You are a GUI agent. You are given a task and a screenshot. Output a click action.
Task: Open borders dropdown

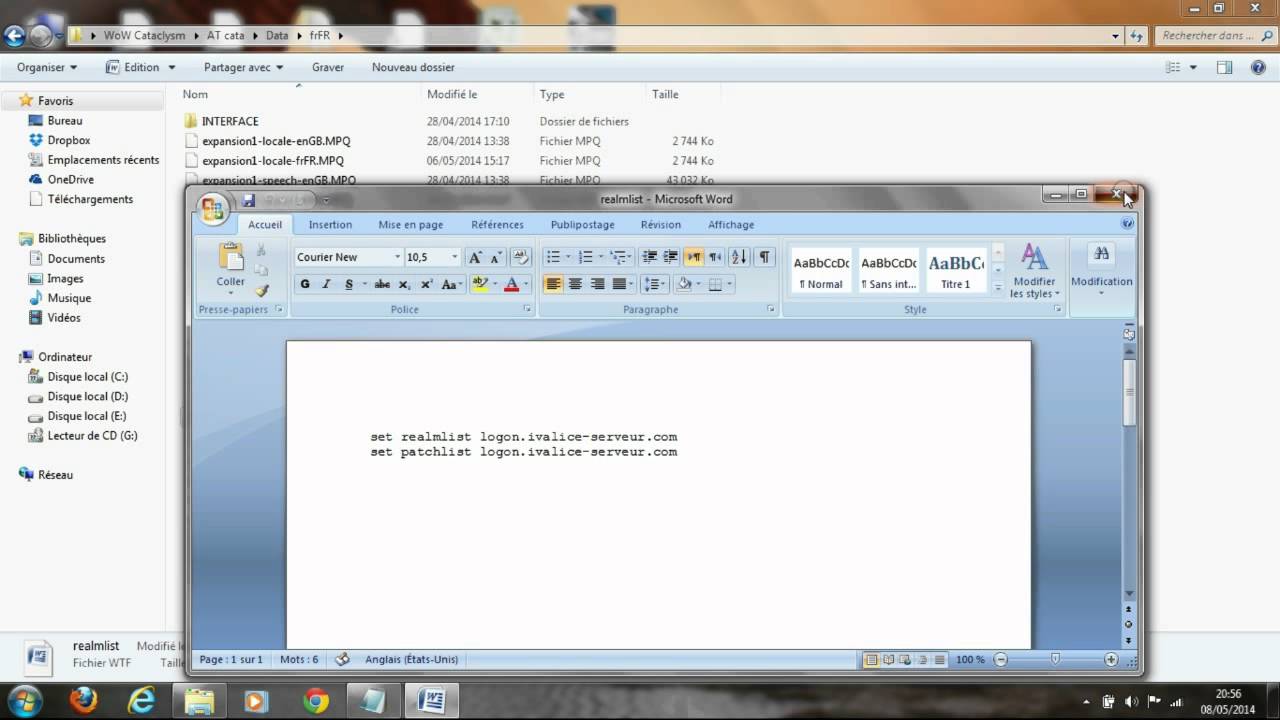[728, 284]
